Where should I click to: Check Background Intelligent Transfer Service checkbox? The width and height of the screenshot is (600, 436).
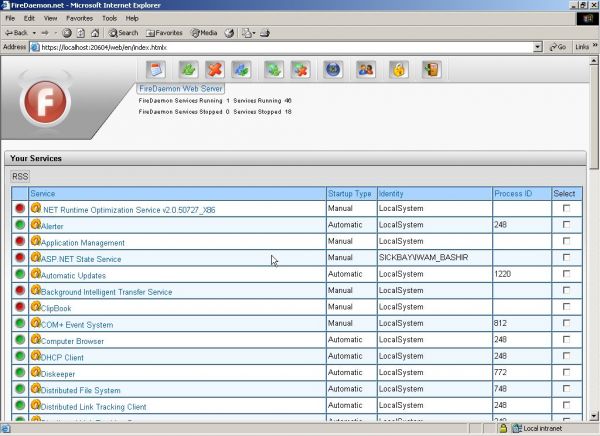566,290
